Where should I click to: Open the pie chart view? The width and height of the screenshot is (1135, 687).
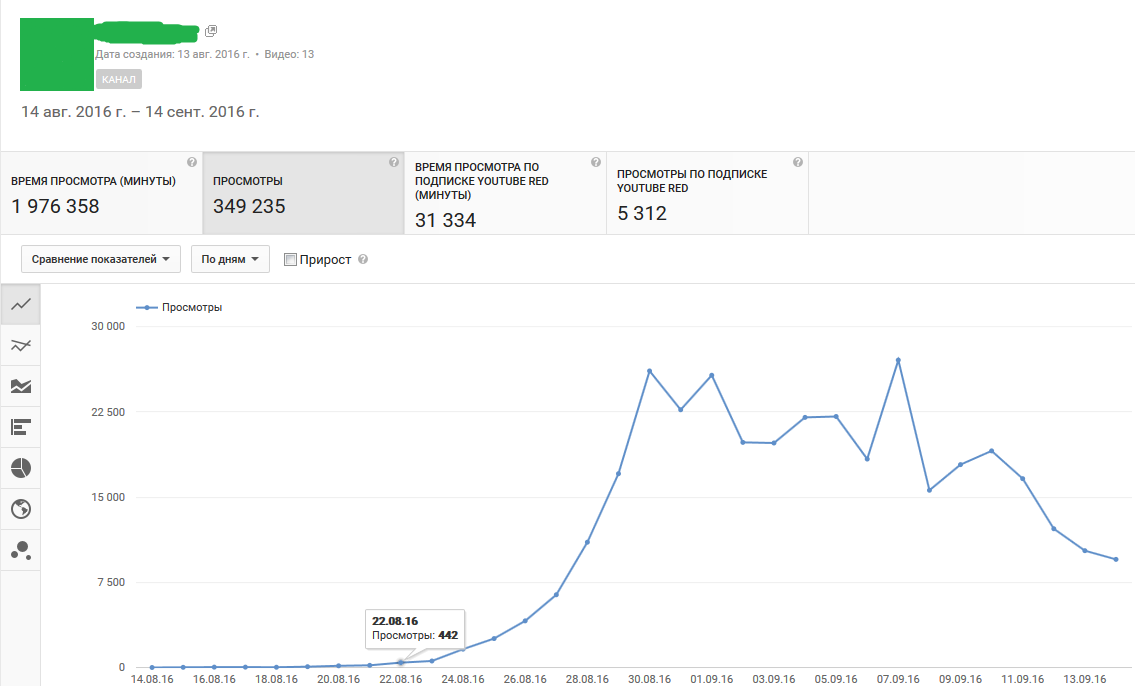[20, 468]
